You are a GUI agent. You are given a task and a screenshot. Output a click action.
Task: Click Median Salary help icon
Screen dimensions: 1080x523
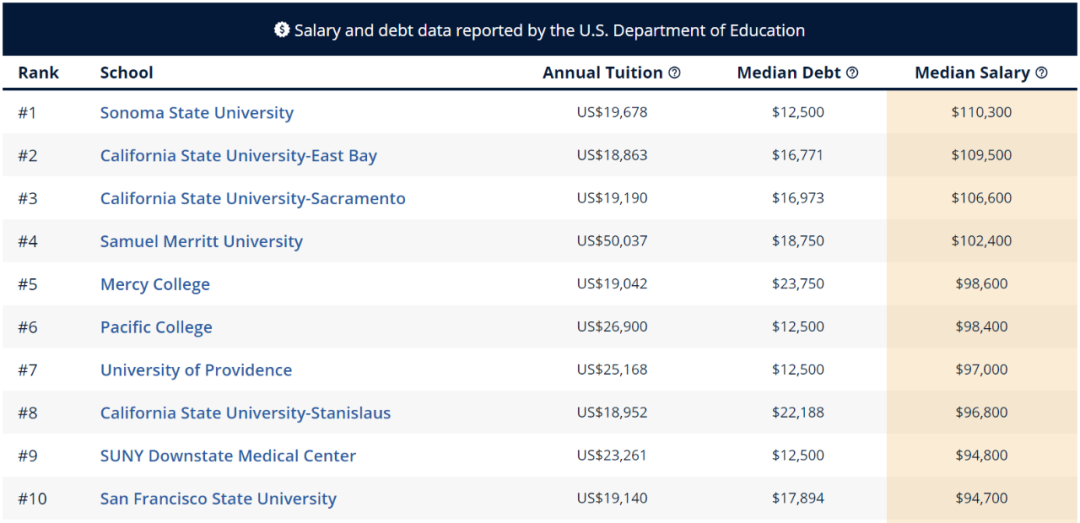pyautogui.click(x=1041, y=73)
